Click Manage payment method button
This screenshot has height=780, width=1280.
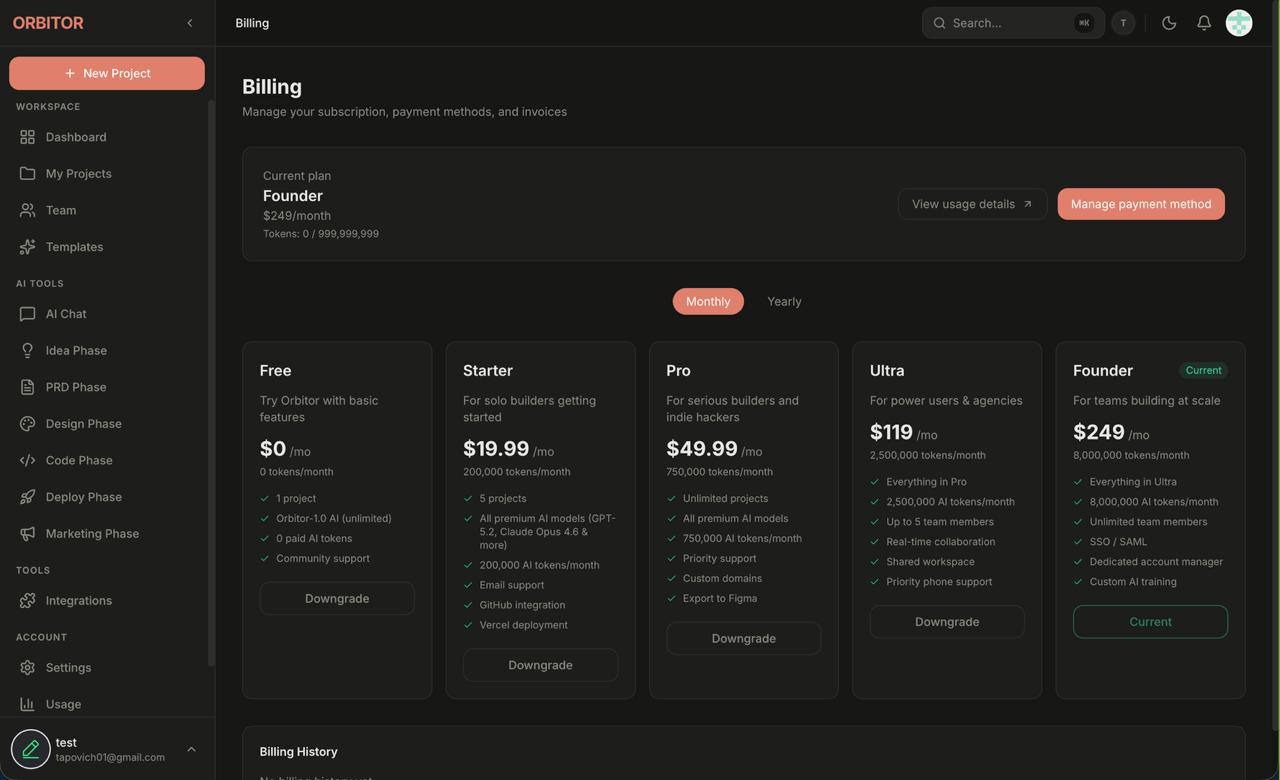point(1141,204)
